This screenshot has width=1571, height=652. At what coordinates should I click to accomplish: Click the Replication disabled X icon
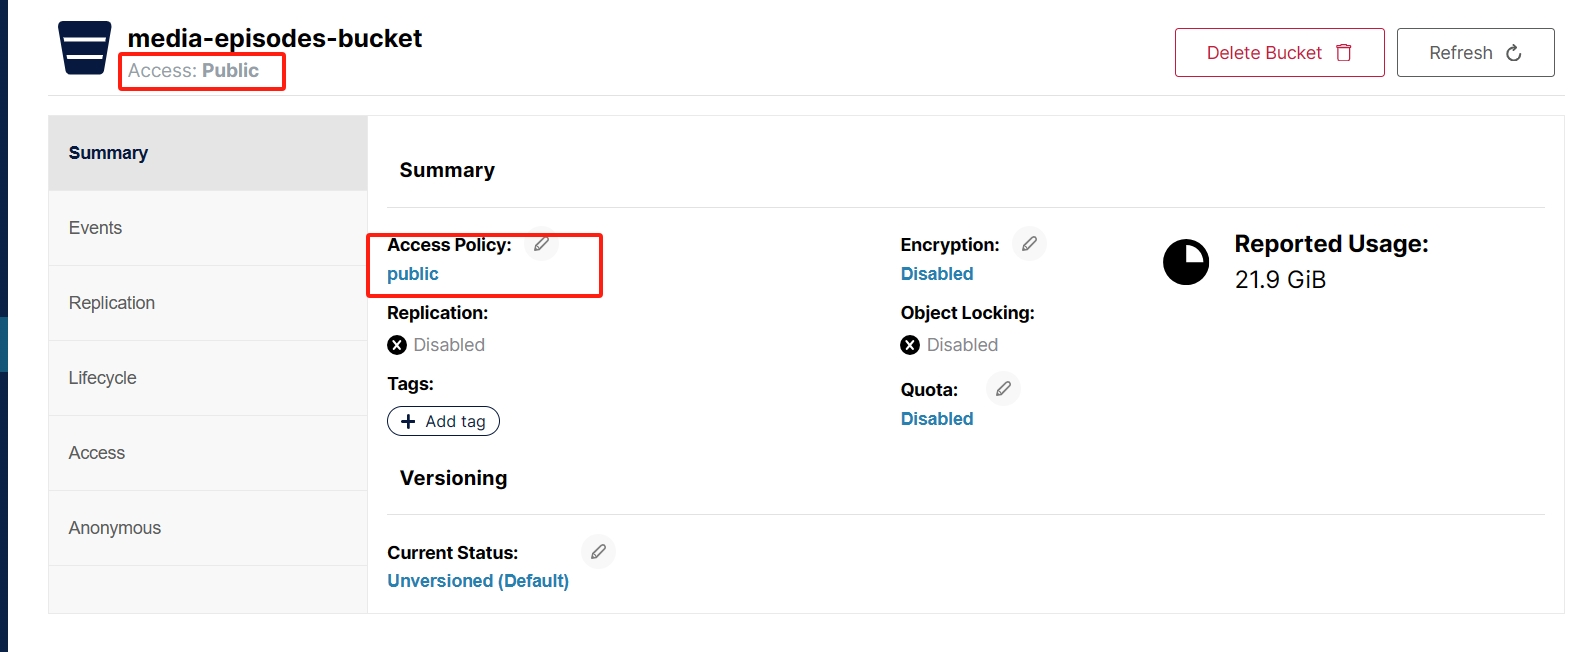(397, 345)
